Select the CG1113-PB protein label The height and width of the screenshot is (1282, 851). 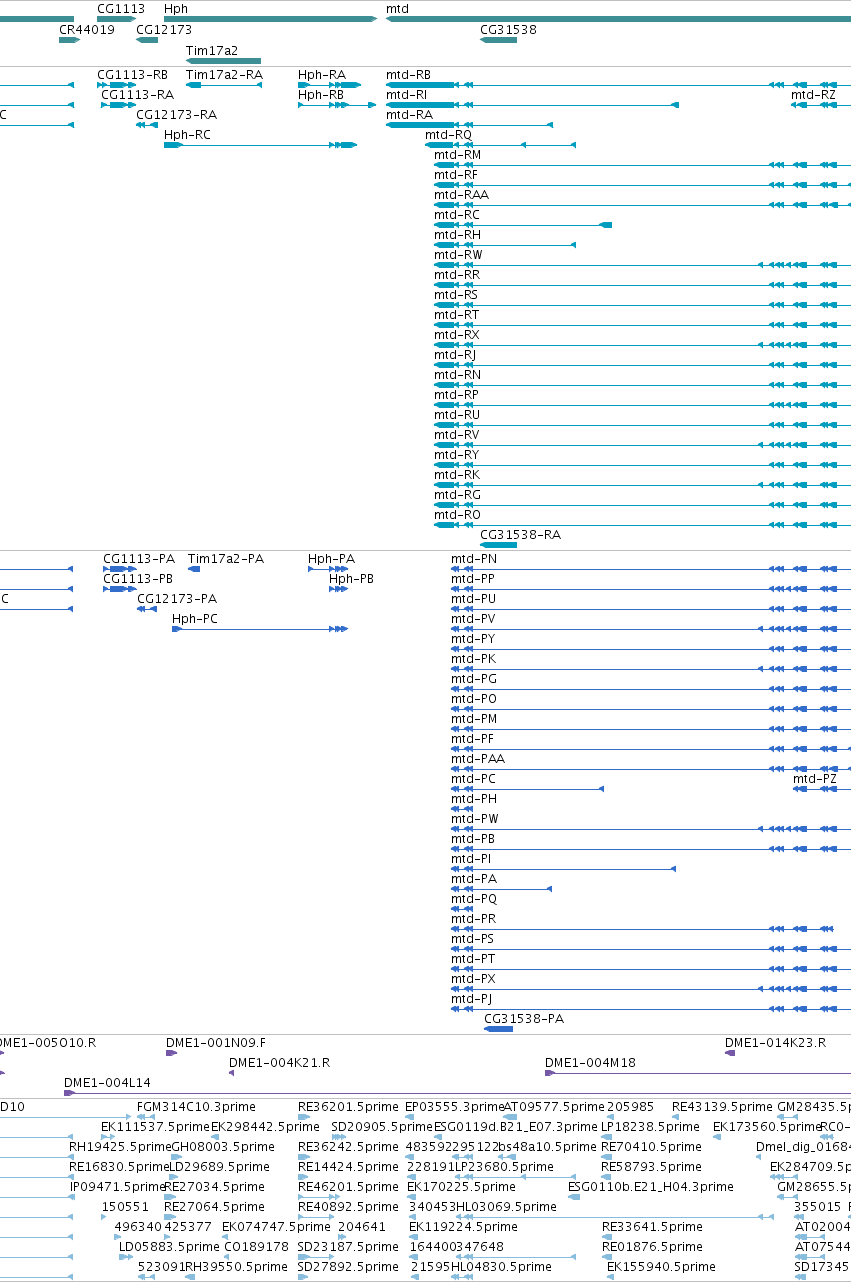(138, 579)
